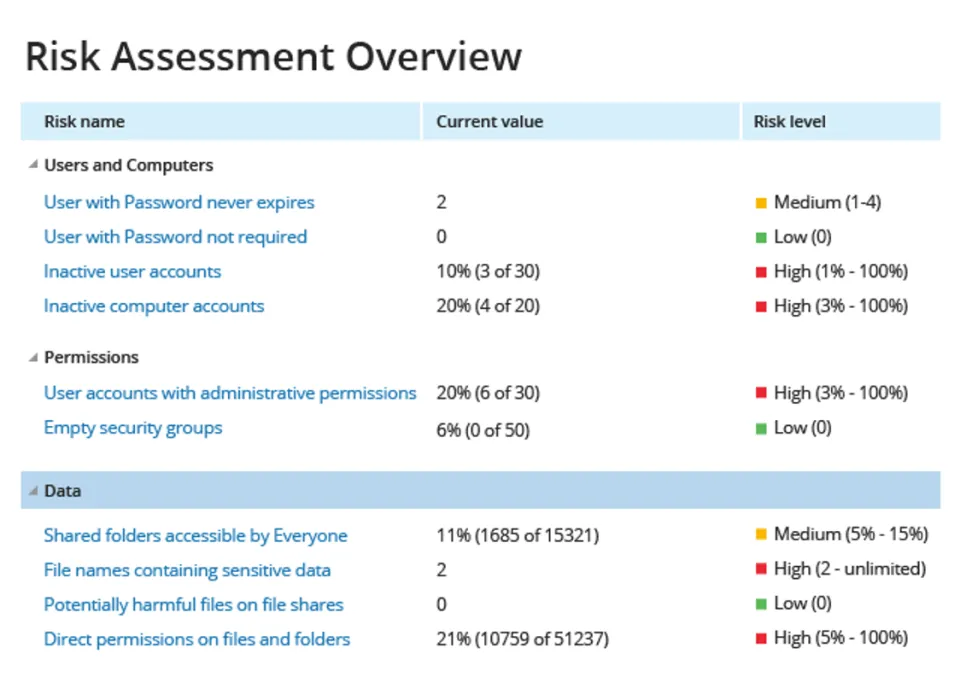
Task: Select the Data section header row
Action: pyautogui.click(x=480, y=491)
